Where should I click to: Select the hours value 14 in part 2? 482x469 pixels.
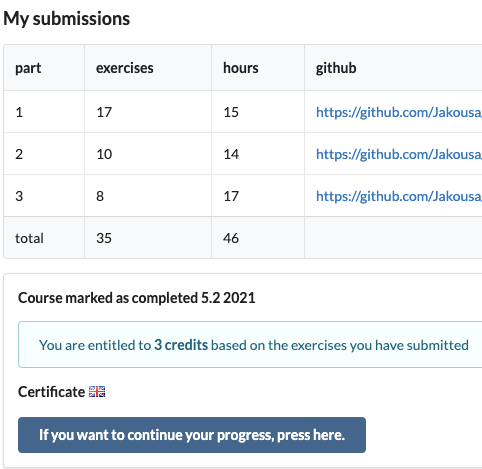231,154
